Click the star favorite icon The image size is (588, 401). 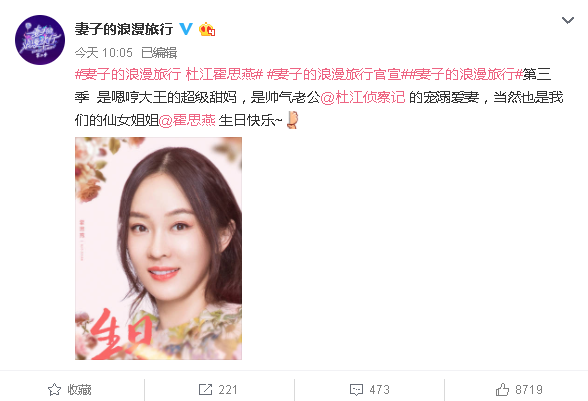tap(54, 390)
